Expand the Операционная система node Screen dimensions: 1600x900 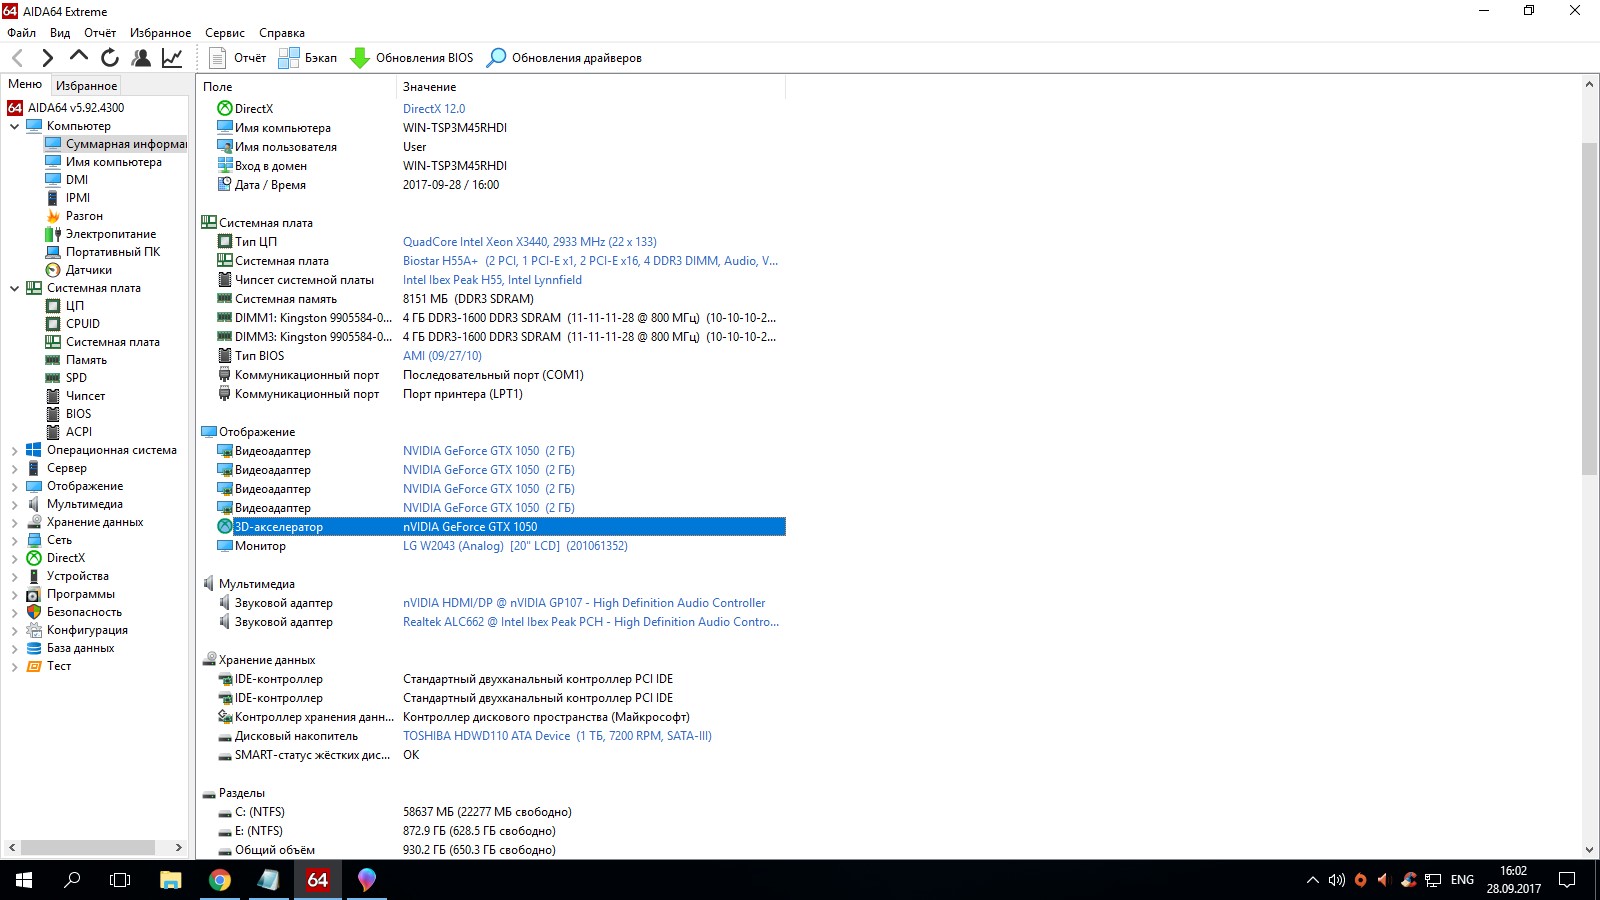[14, 450]
